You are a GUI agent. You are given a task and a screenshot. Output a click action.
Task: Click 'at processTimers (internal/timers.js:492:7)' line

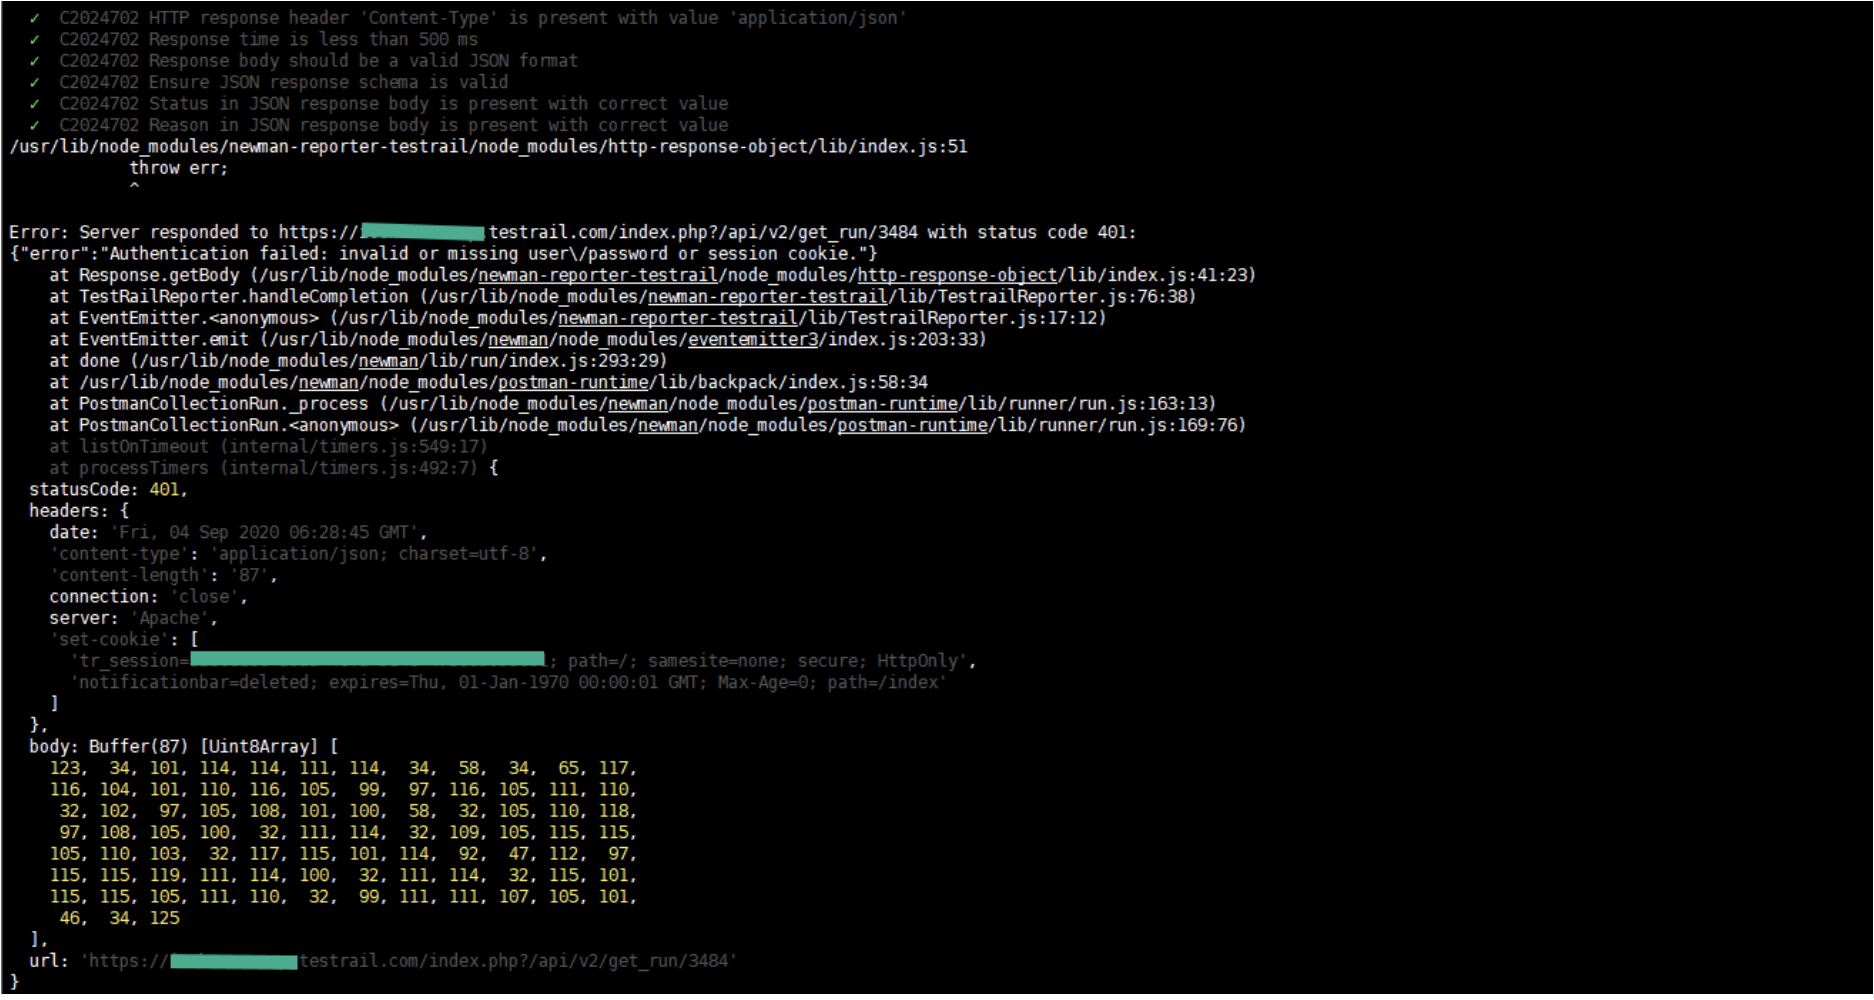(273, 469)
